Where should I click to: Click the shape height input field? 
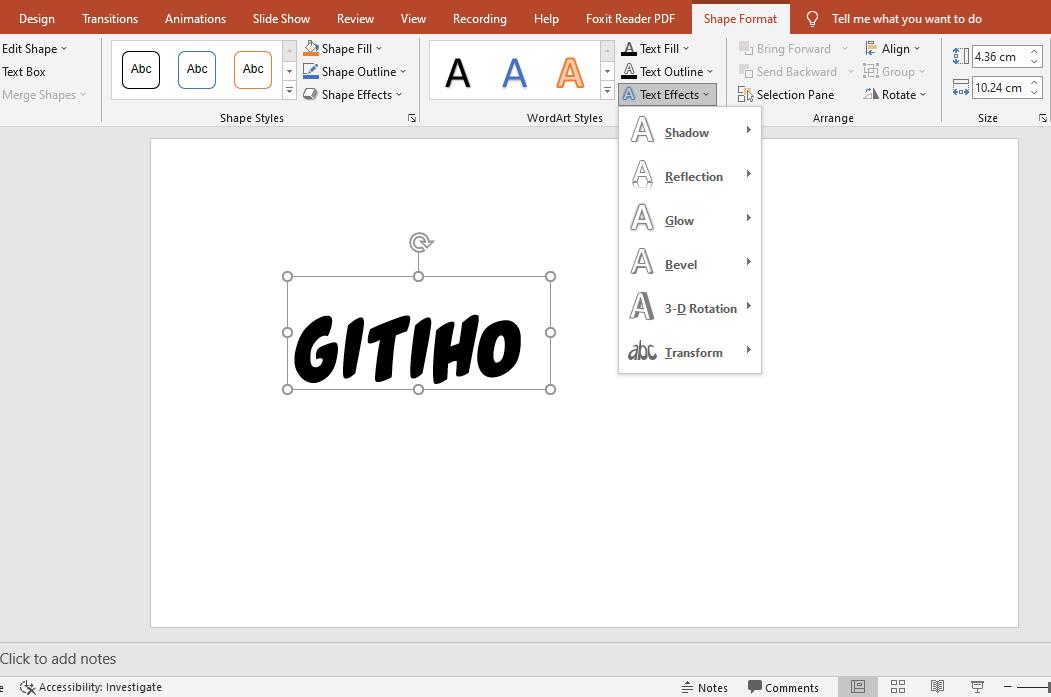[x=997, y=57]
